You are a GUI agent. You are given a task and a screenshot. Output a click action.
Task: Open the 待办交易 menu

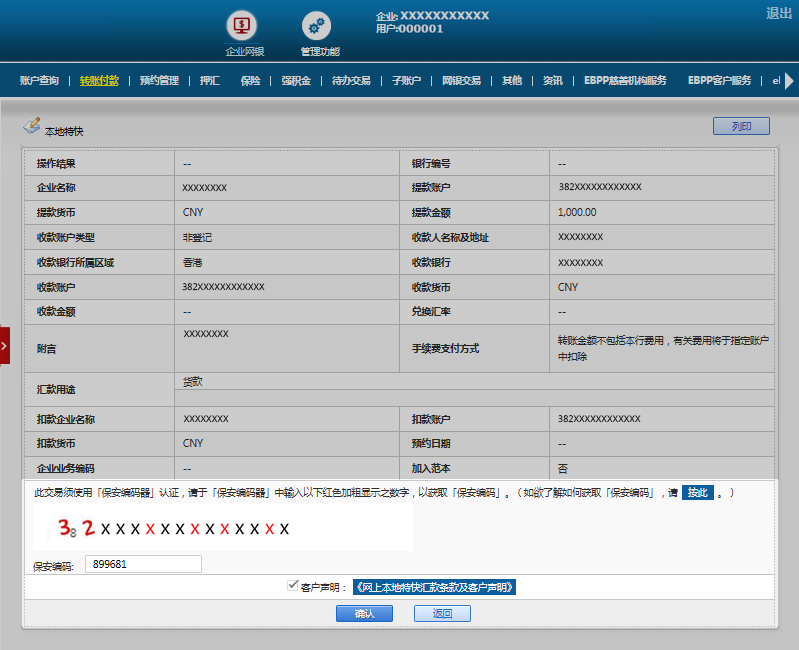pos(351,81)
